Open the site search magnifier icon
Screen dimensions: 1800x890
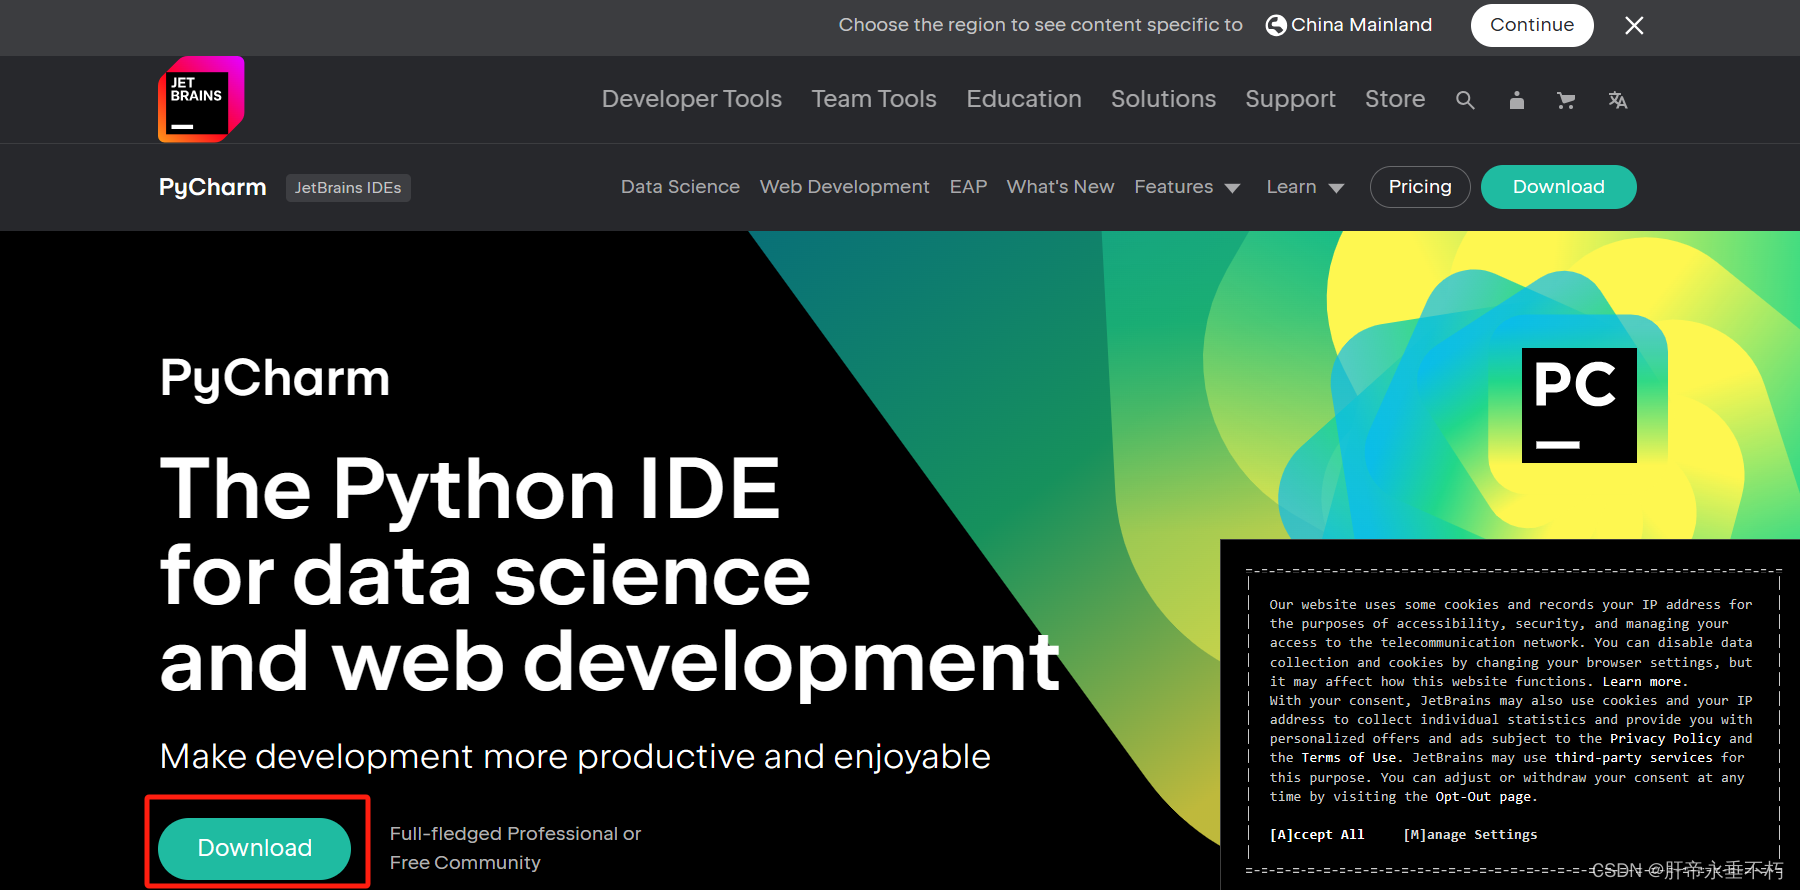1465,100
